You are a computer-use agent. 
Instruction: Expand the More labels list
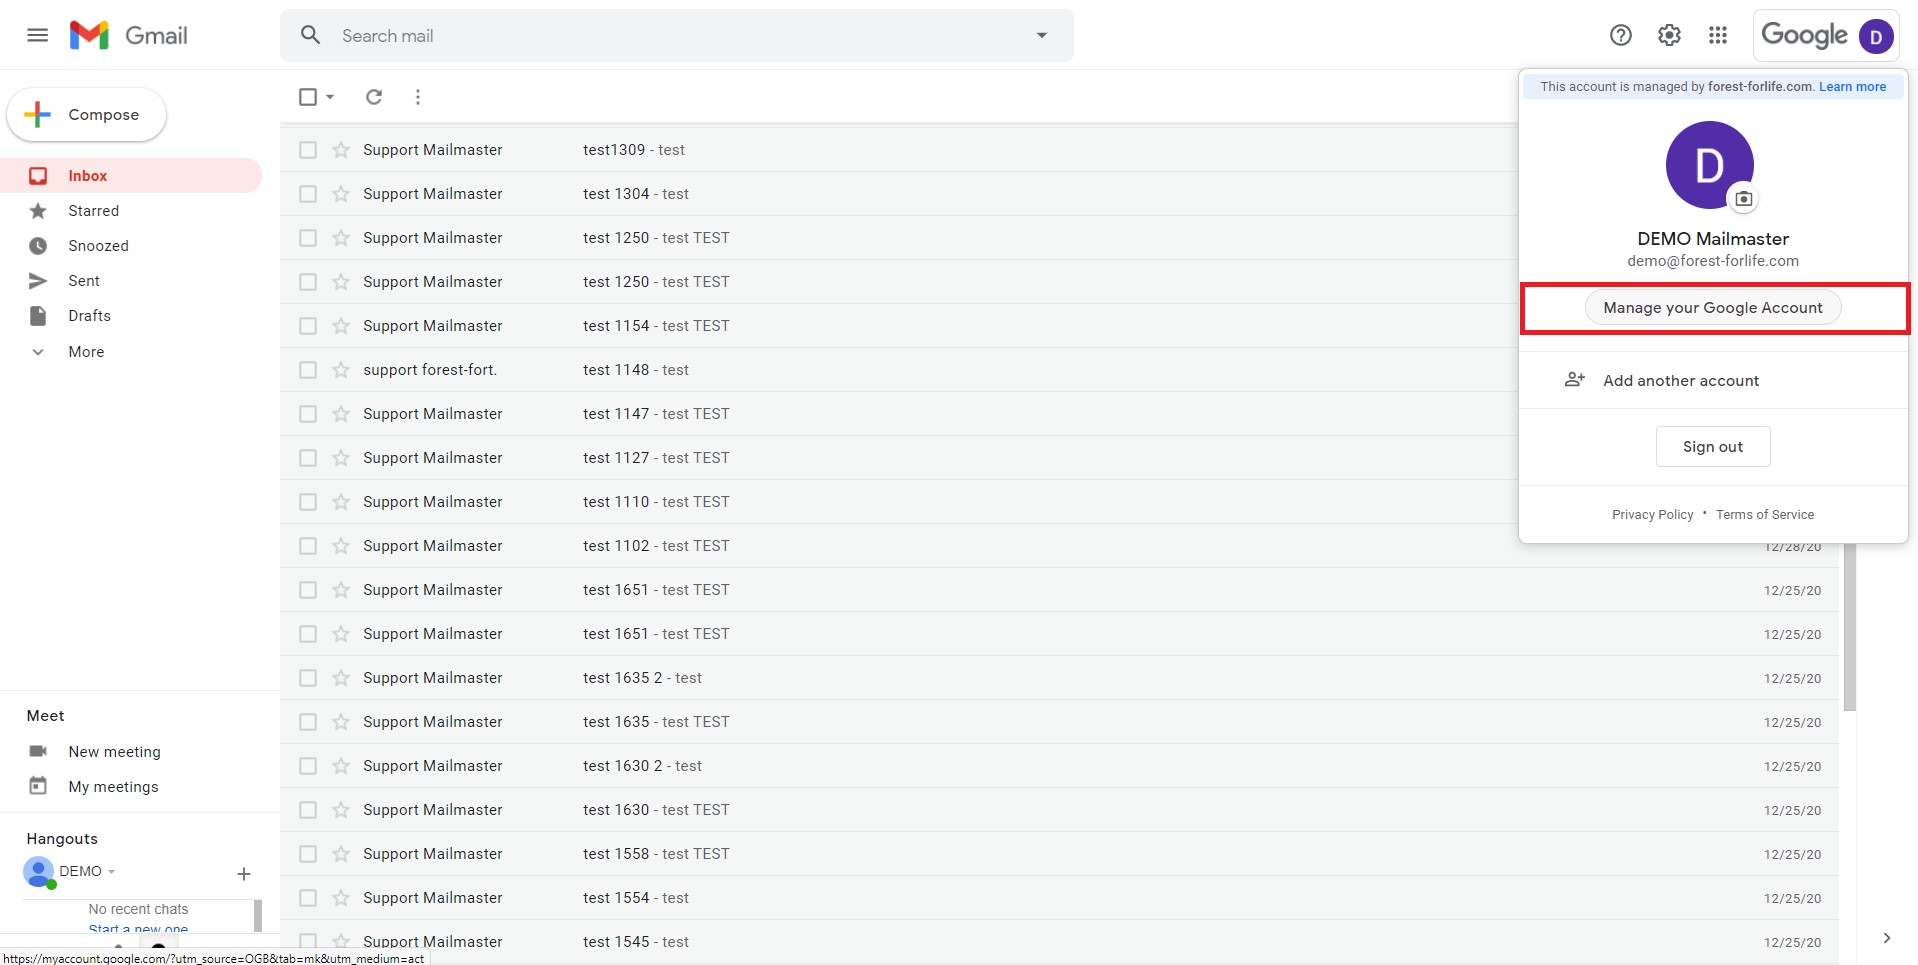[87, 352]
